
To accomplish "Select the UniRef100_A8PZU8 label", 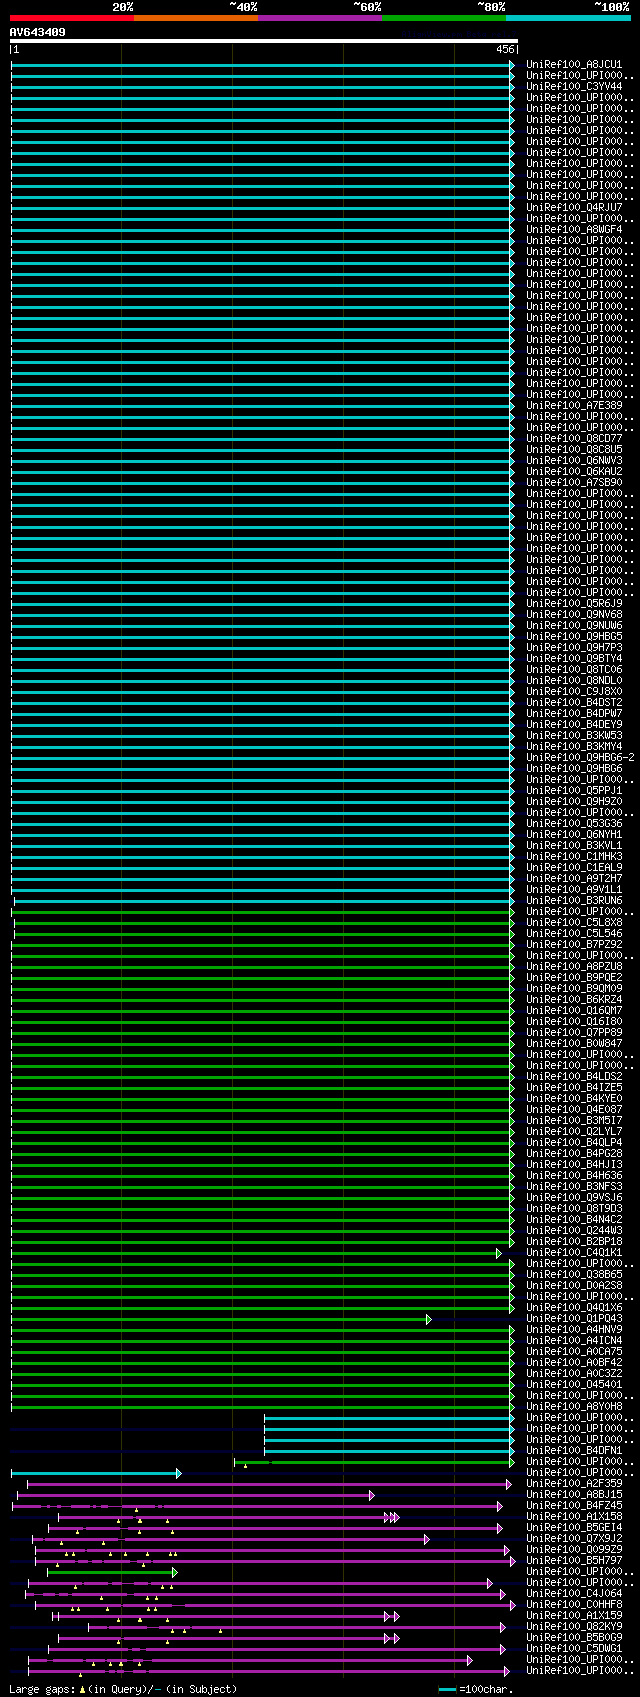I will pos(574,967).
